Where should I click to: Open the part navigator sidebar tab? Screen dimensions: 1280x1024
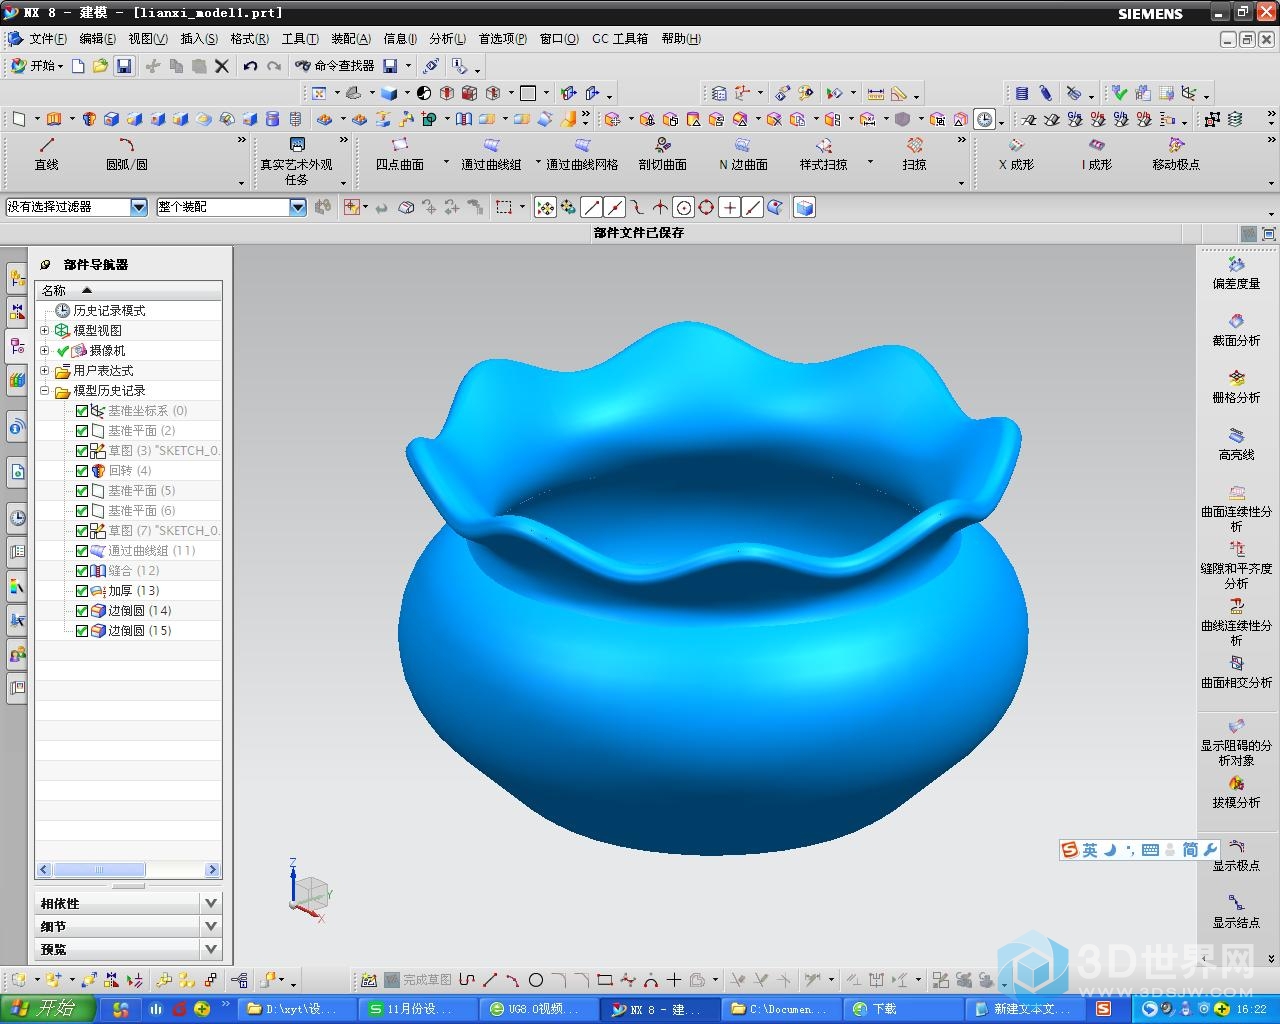pyautogui.click(x=17, y=346)
